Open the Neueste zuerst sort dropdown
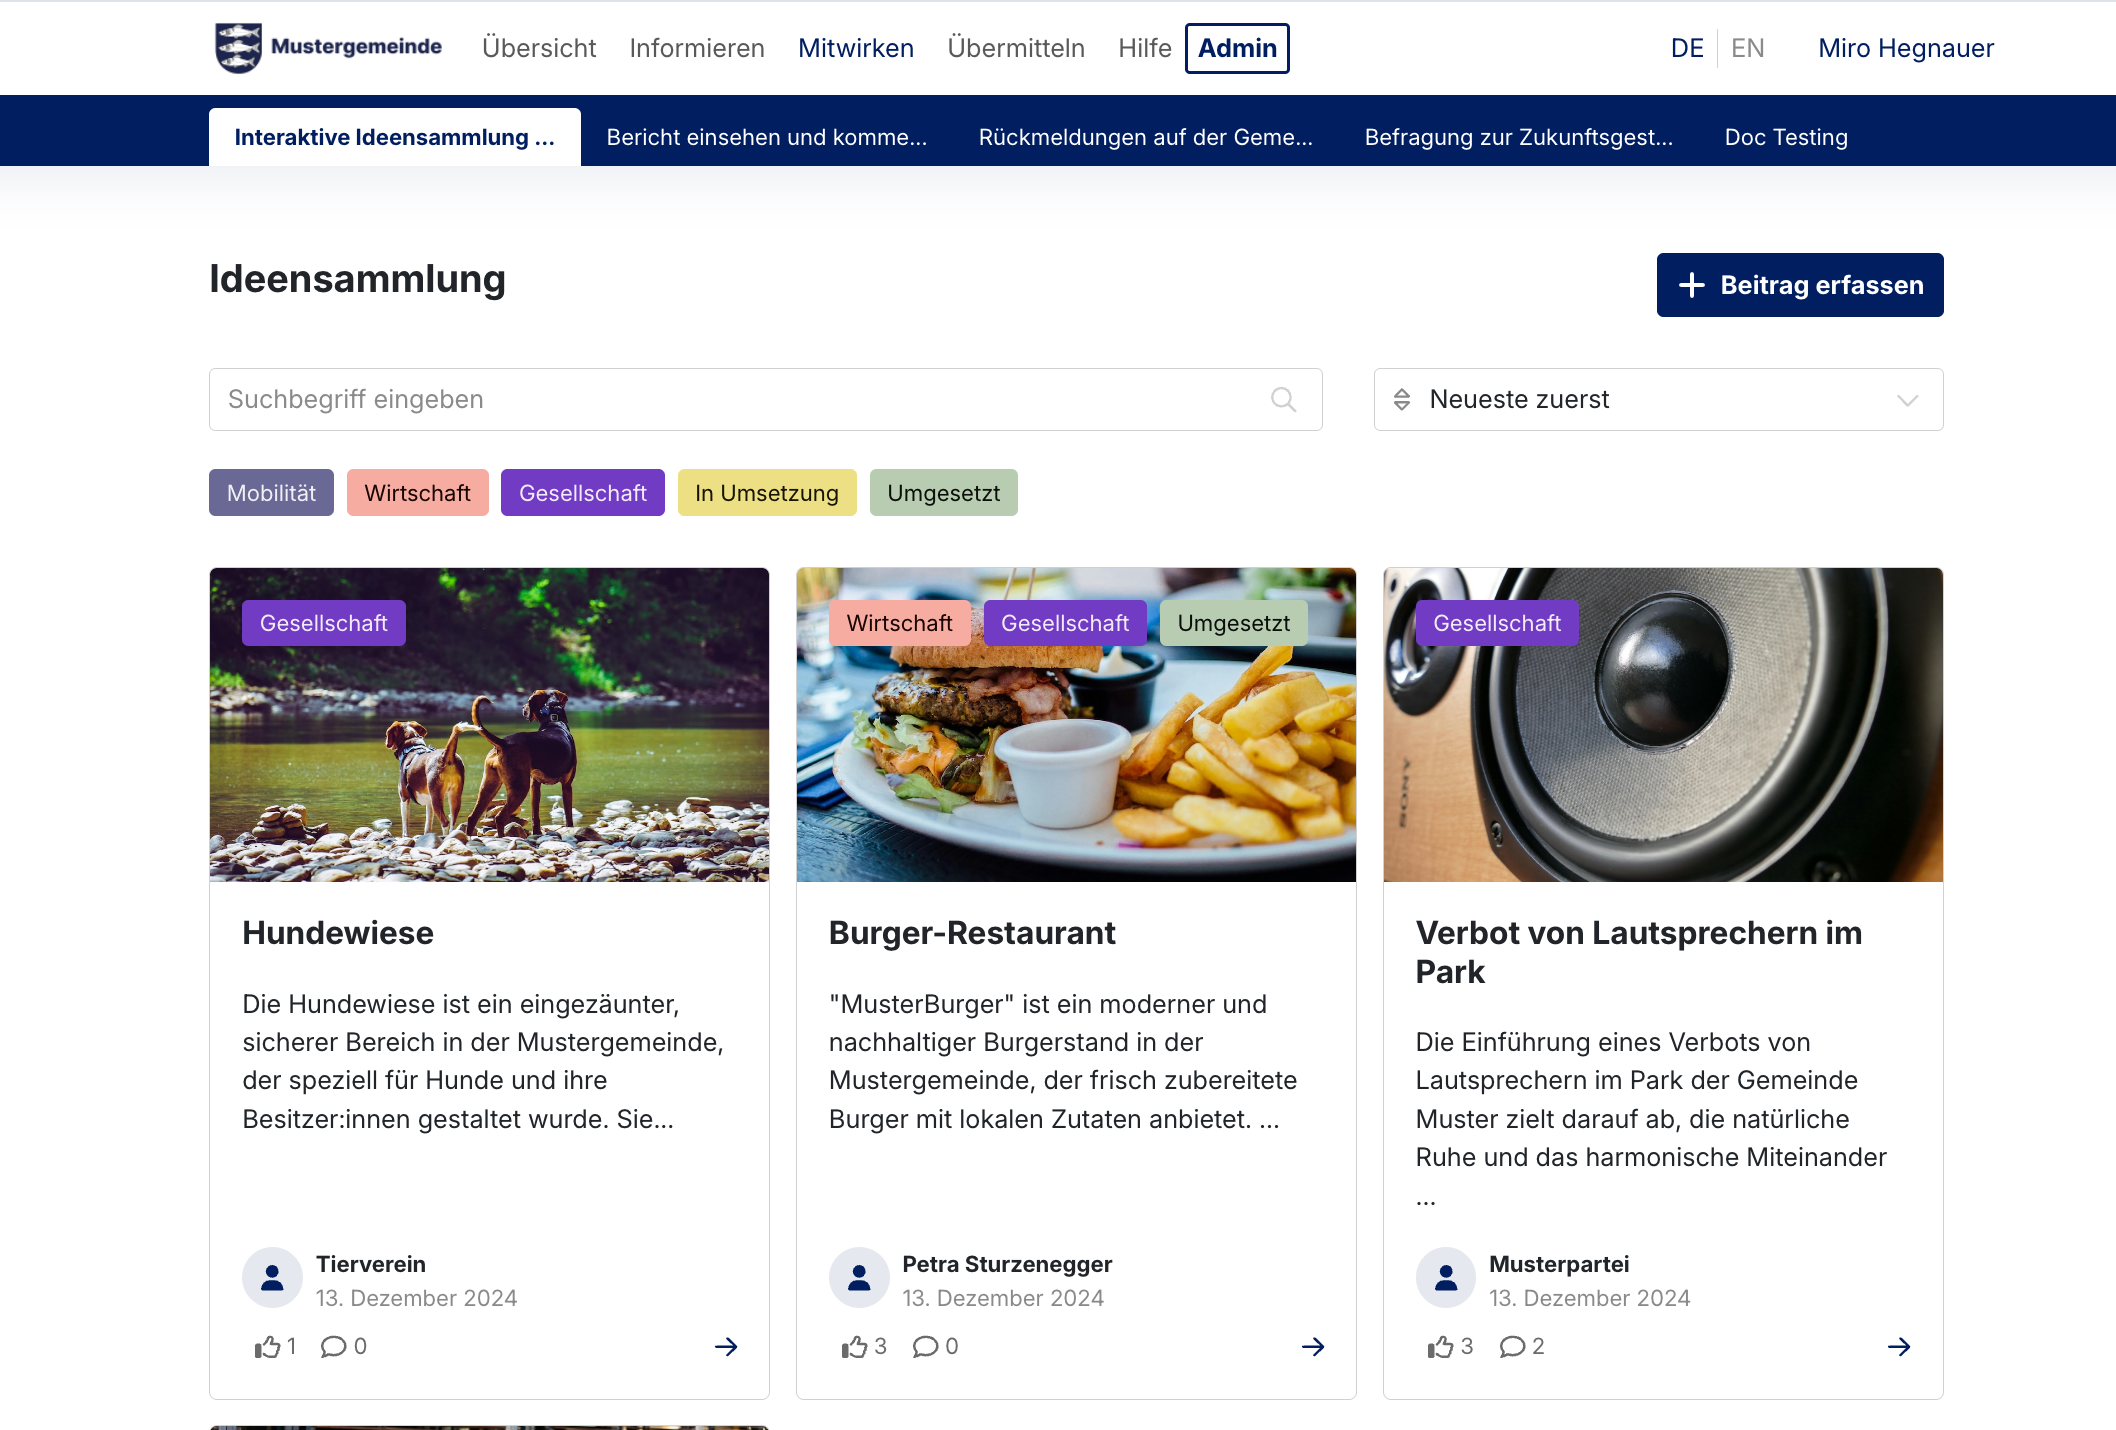Viewport: 2116px width, 1430px height. pyautogui.click(x=1658, y=400)
